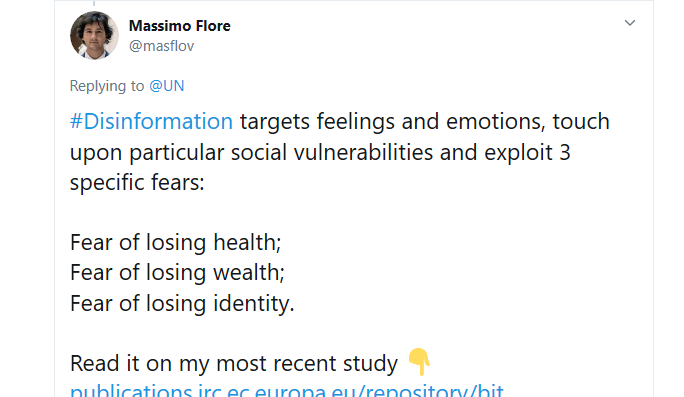The image size is (684, 397).
Task: Select the 'Fear of losing wealth;' line
Action: click(x=177, y=273)
